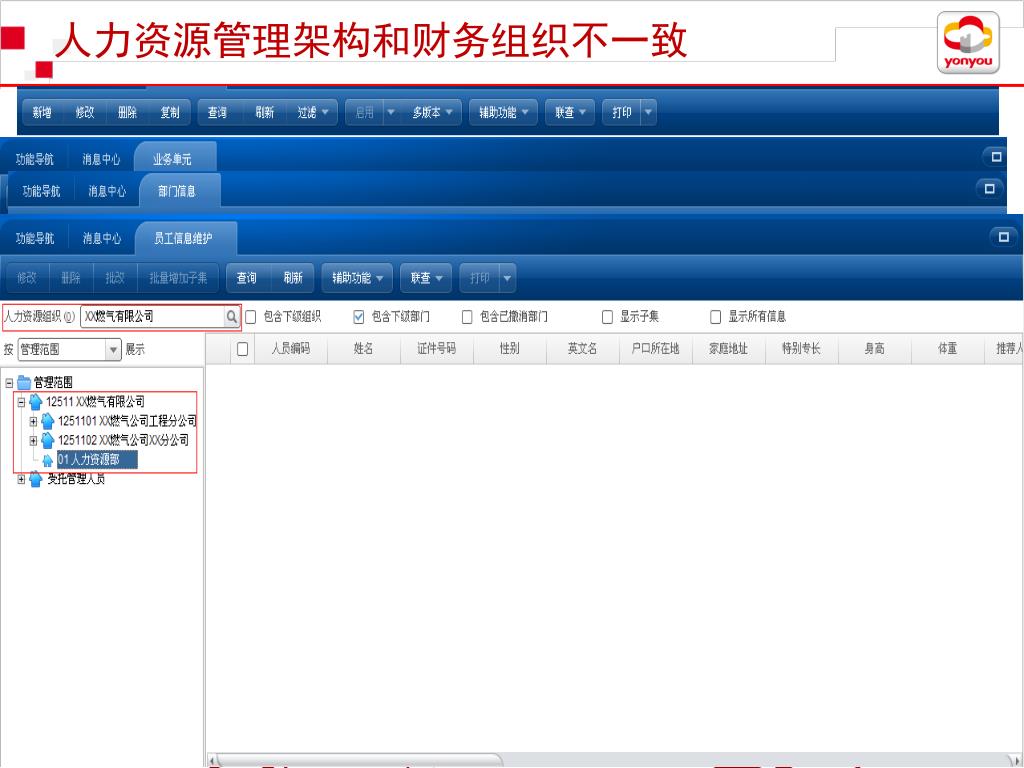Toggle 包含下级组织 checkbox
Viewport: 1024px width, 768px height.
250,317
